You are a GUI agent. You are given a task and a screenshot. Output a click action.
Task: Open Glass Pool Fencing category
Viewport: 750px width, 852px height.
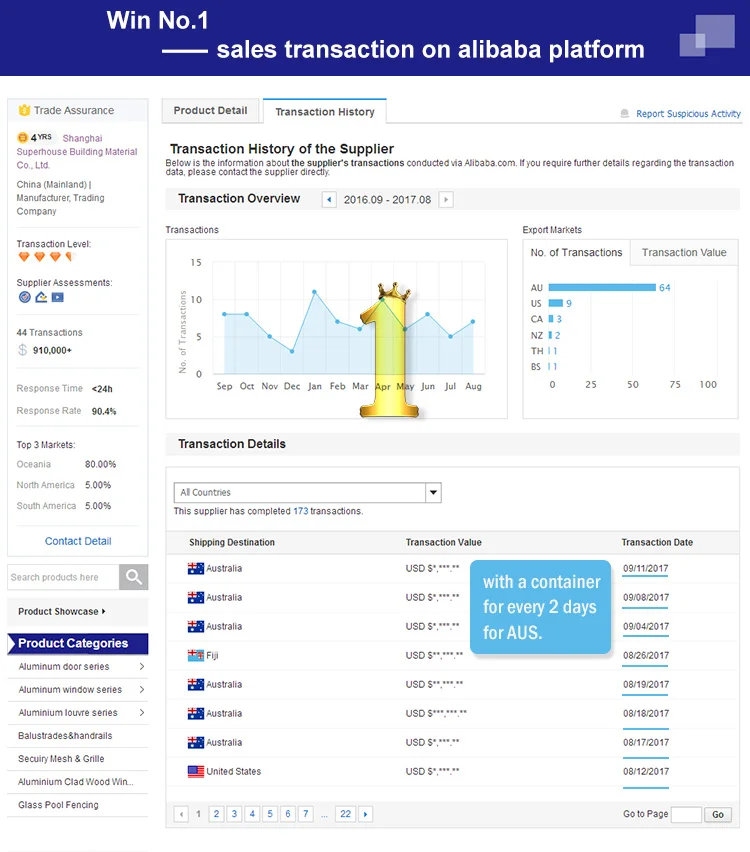pyautogui.click(x=58, y=805)
